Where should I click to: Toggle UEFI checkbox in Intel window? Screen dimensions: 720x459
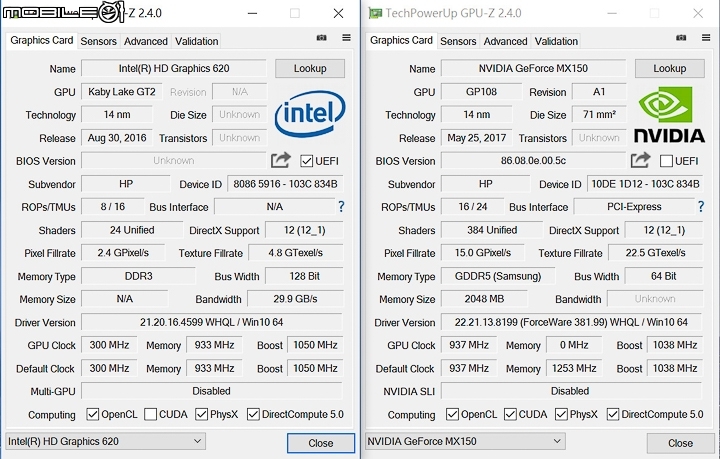306,161
